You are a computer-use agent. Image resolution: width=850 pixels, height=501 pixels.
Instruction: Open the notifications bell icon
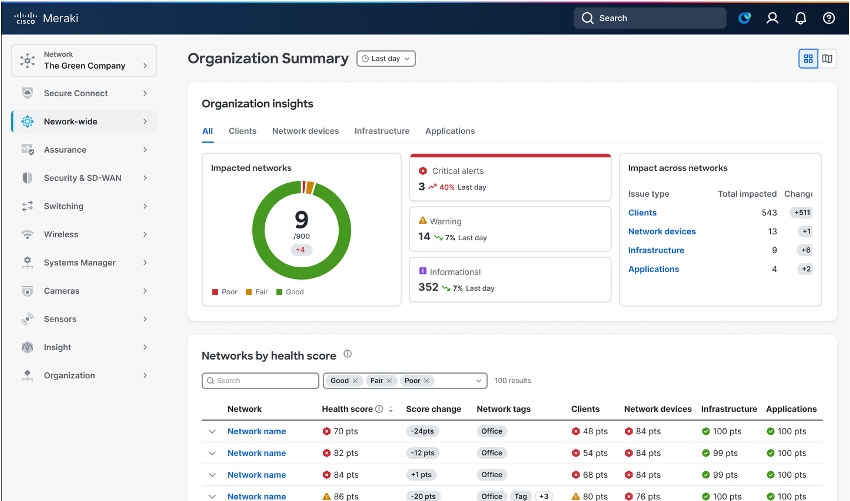800,18
